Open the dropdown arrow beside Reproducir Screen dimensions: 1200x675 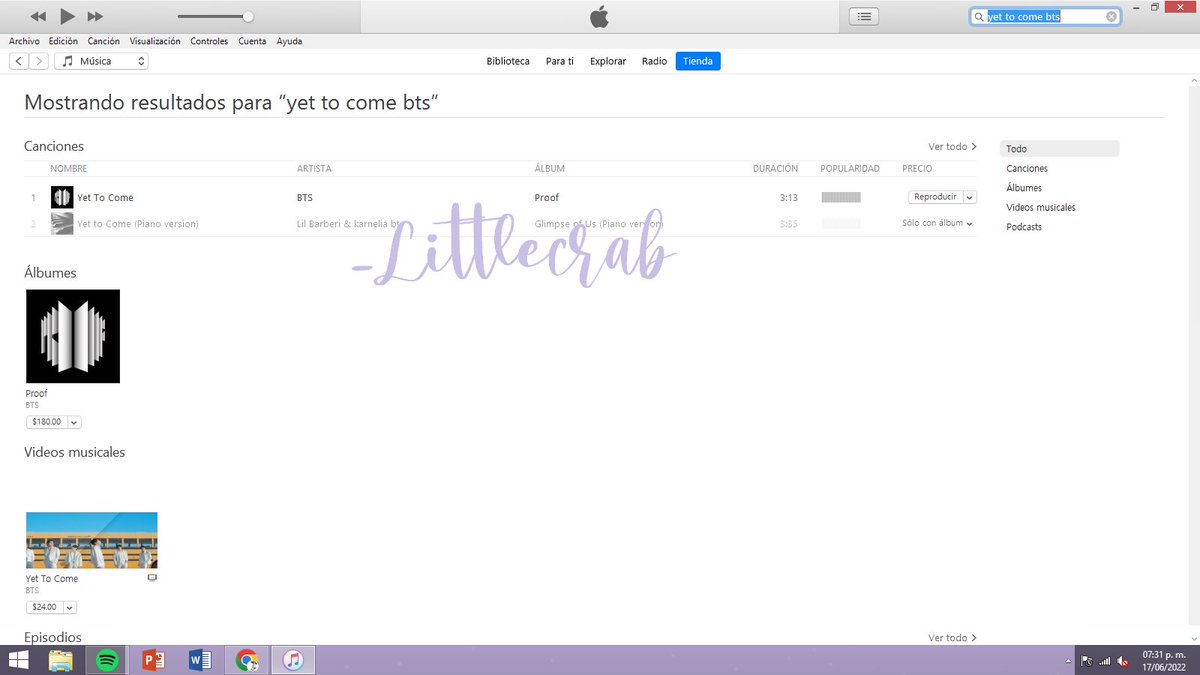(970, 197)
